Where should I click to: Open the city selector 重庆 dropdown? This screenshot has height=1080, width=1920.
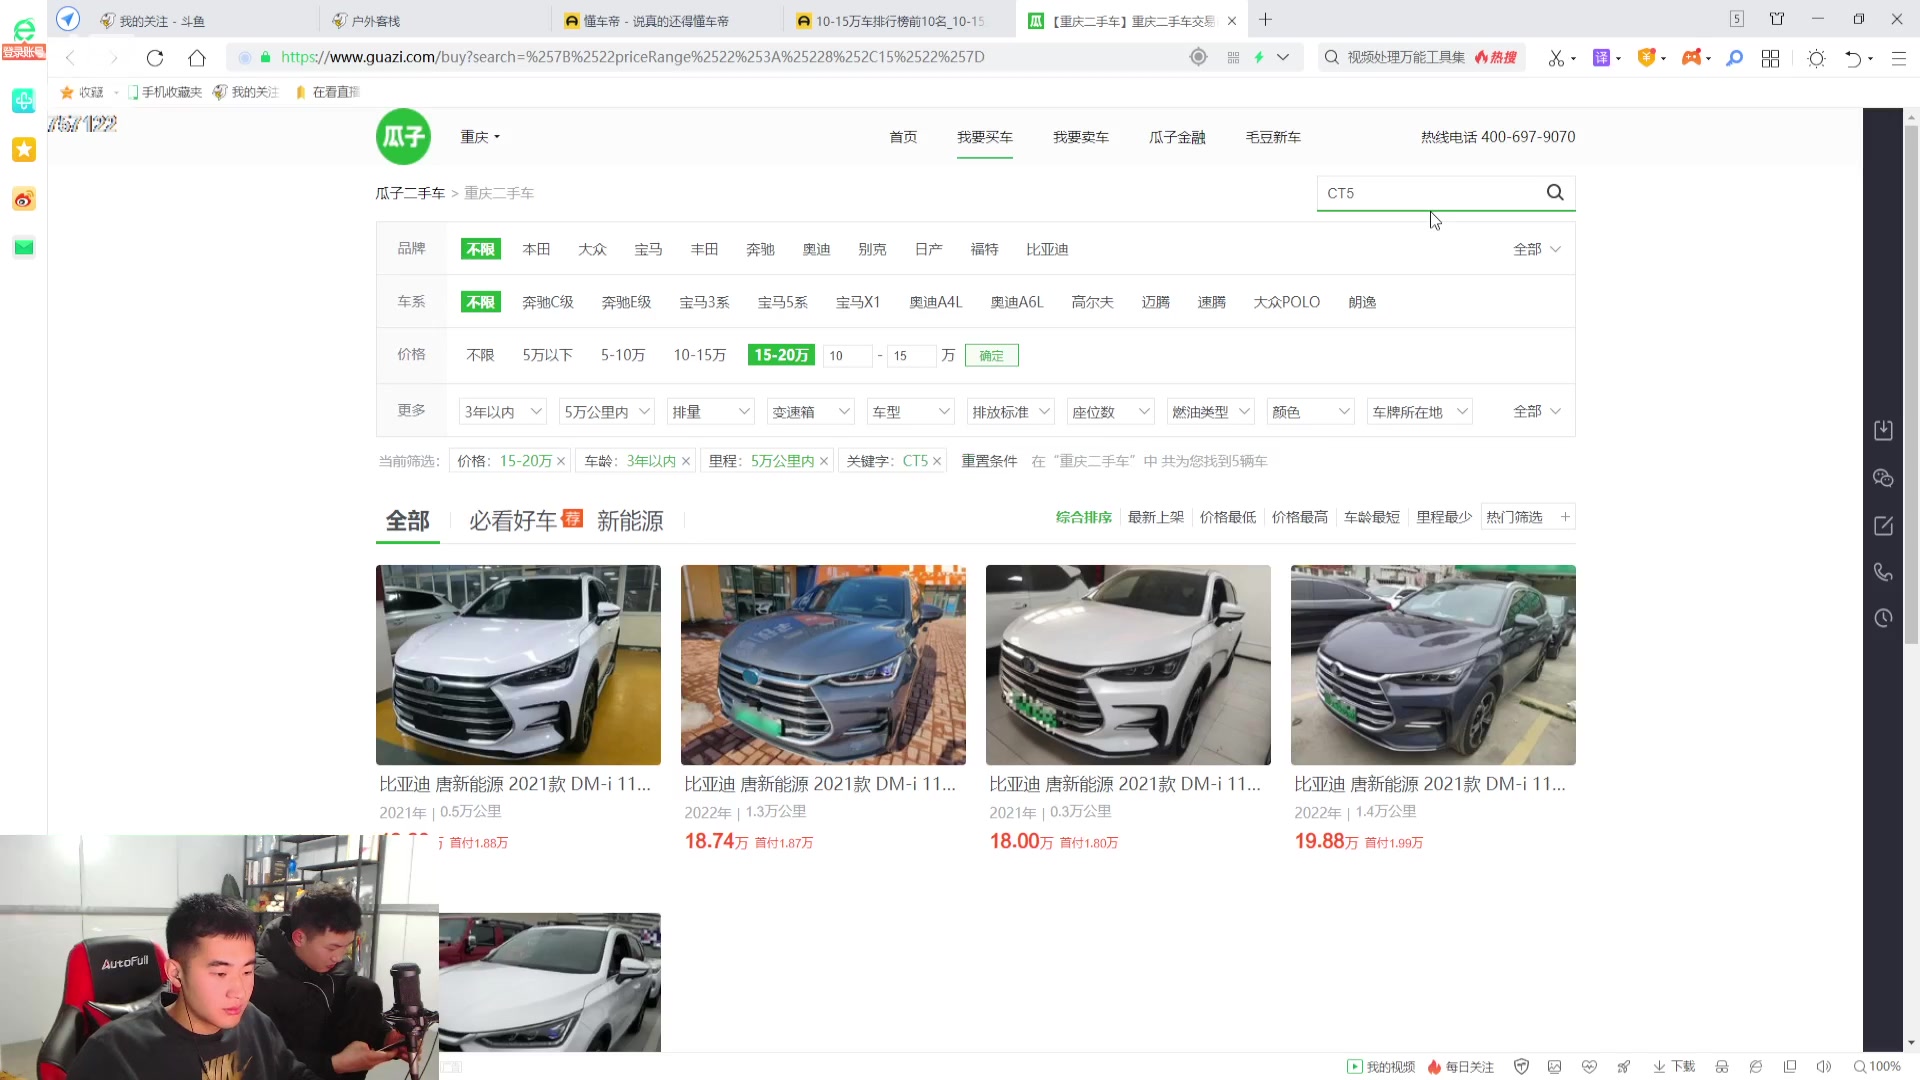click(x=480, y=137)
